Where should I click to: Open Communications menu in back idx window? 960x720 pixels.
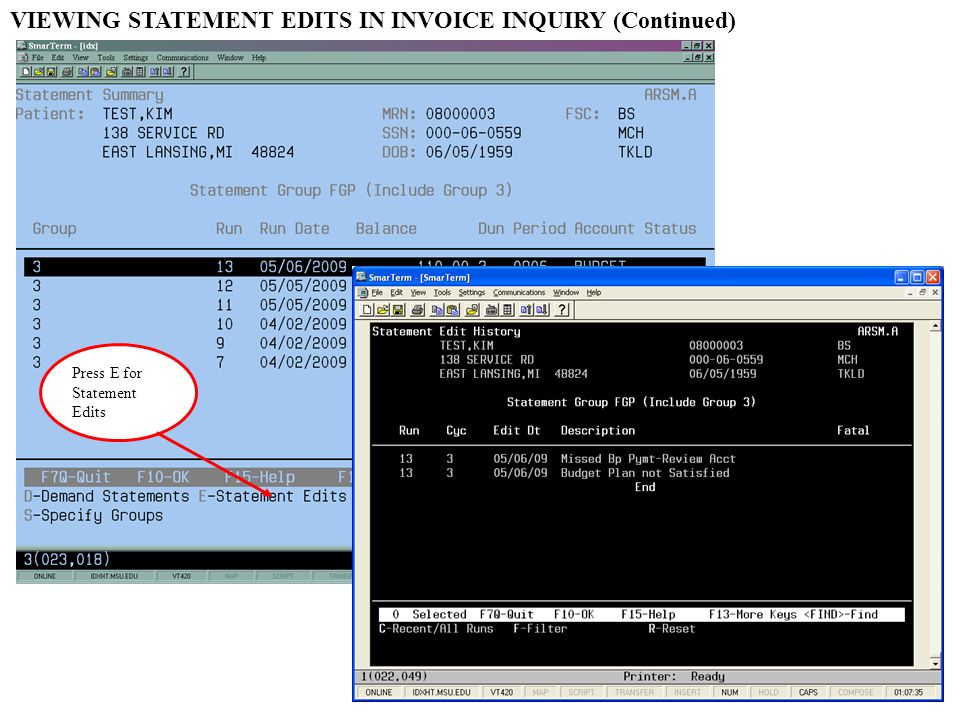click(182, 58)
